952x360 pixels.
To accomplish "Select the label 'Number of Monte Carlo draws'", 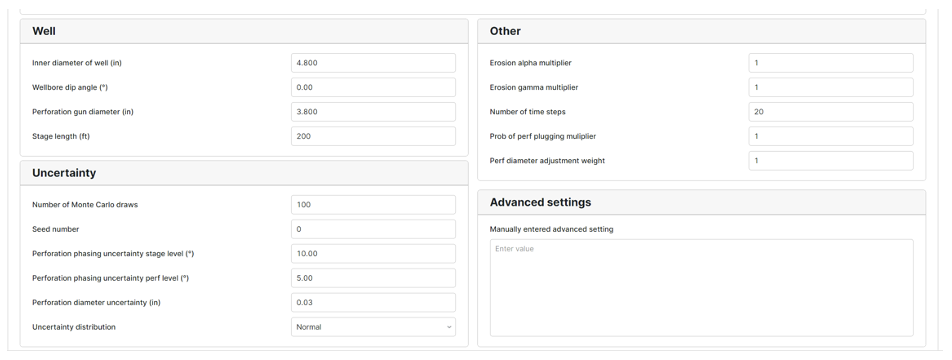I will tap(85, 205).
